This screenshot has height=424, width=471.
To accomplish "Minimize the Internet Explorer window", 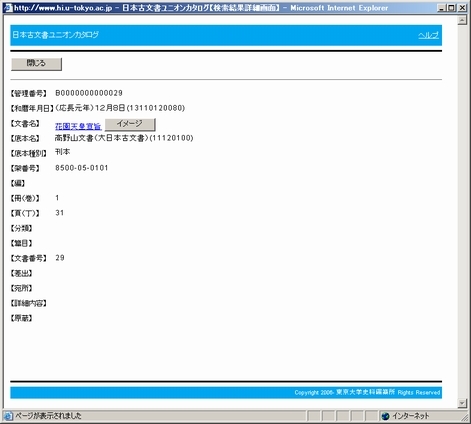I will (441, 8).
